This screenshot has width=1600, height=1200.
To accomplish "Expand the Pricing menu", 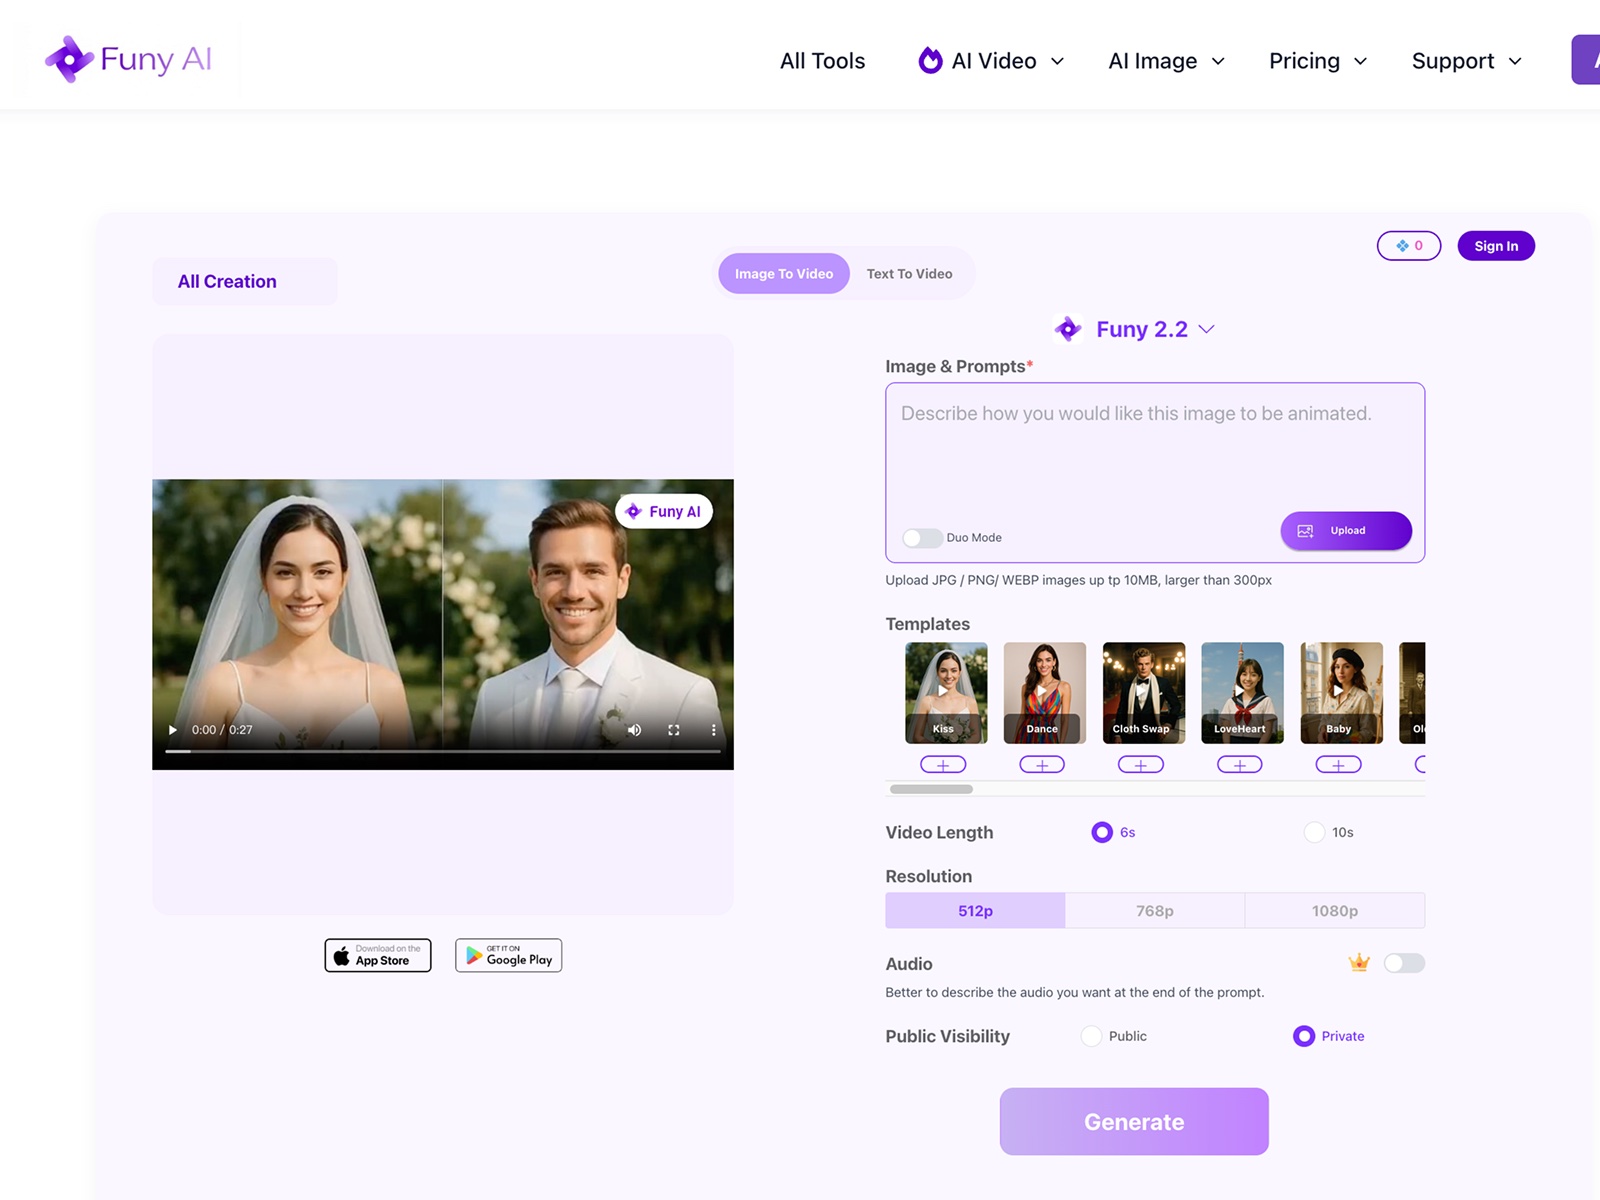I will coord(1317,61).
